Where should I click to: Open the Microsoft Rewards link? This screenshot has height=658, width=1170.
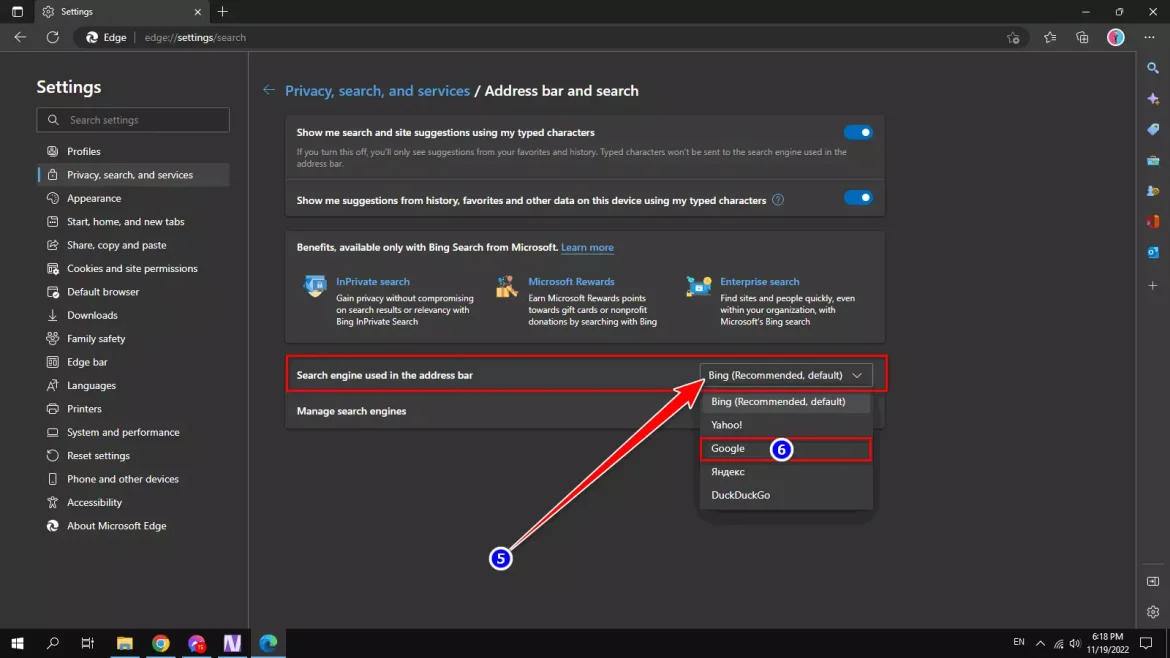[x=572, y=281]
